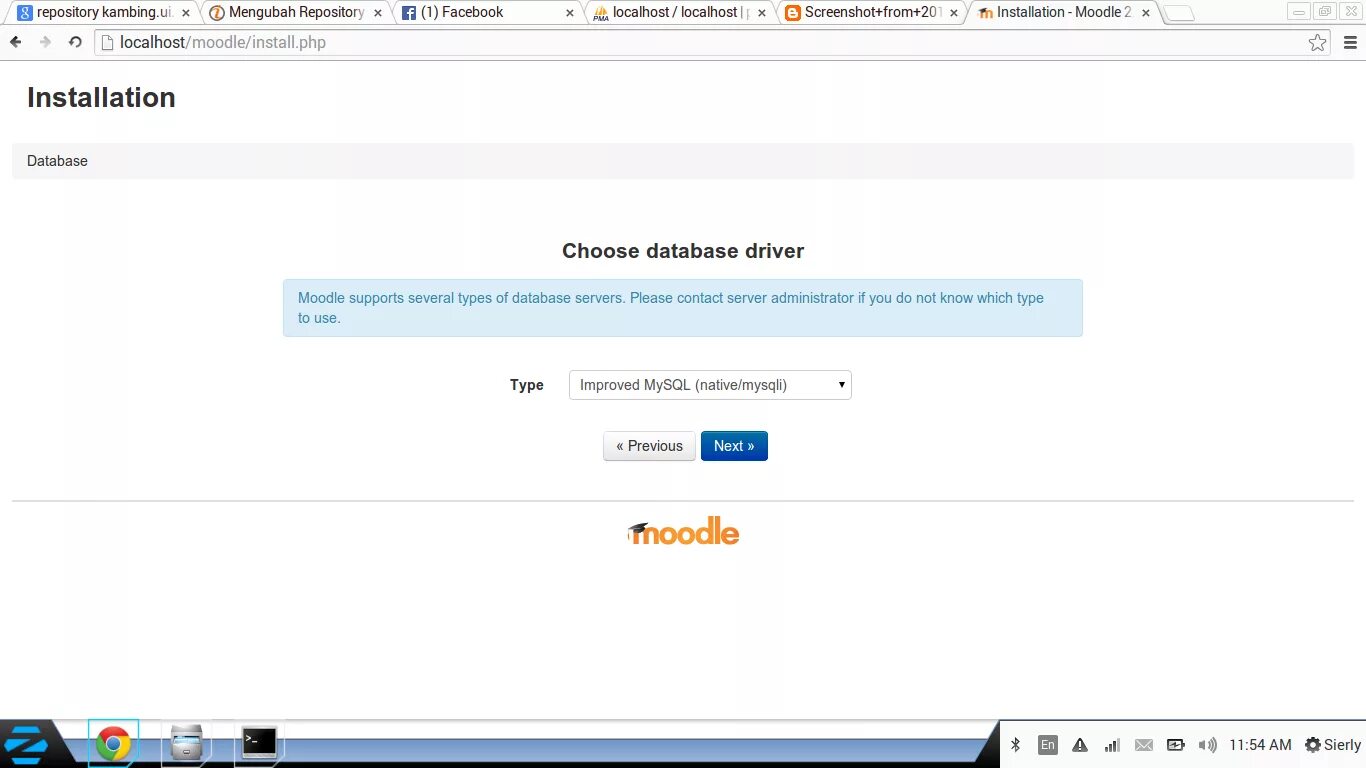The height and width of the screenshot is (768, 1366).
Task: Click the browser forward arrow
Action: (x=45, y=42)
